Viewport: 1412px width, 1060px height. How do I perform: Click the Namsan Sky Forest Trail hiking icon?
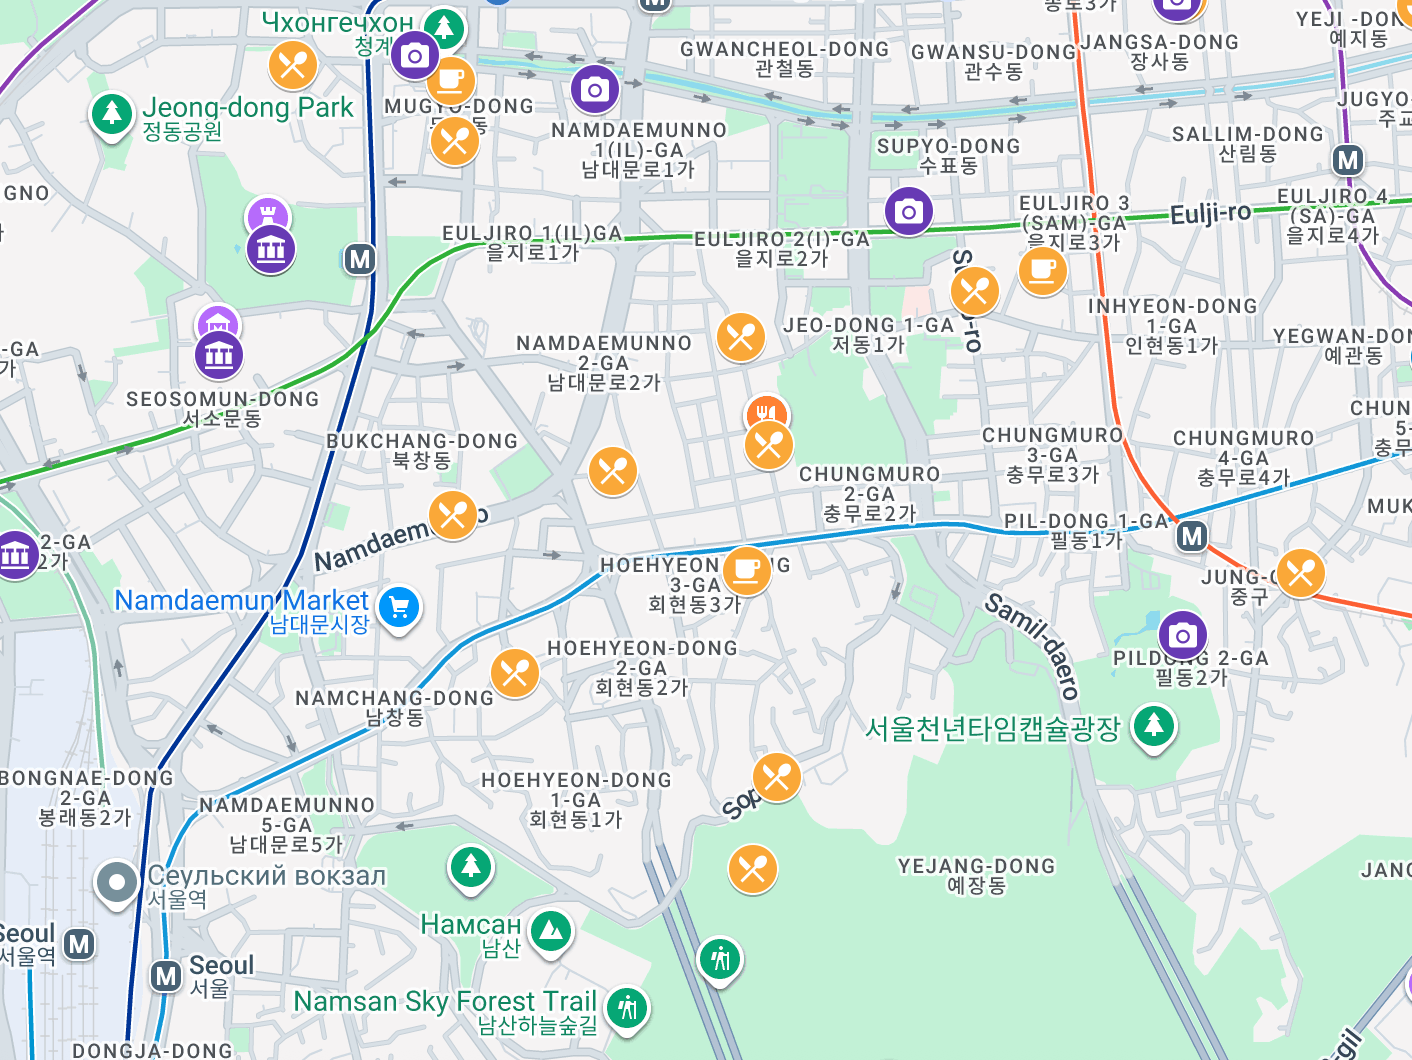click(x=627, y=1005)
